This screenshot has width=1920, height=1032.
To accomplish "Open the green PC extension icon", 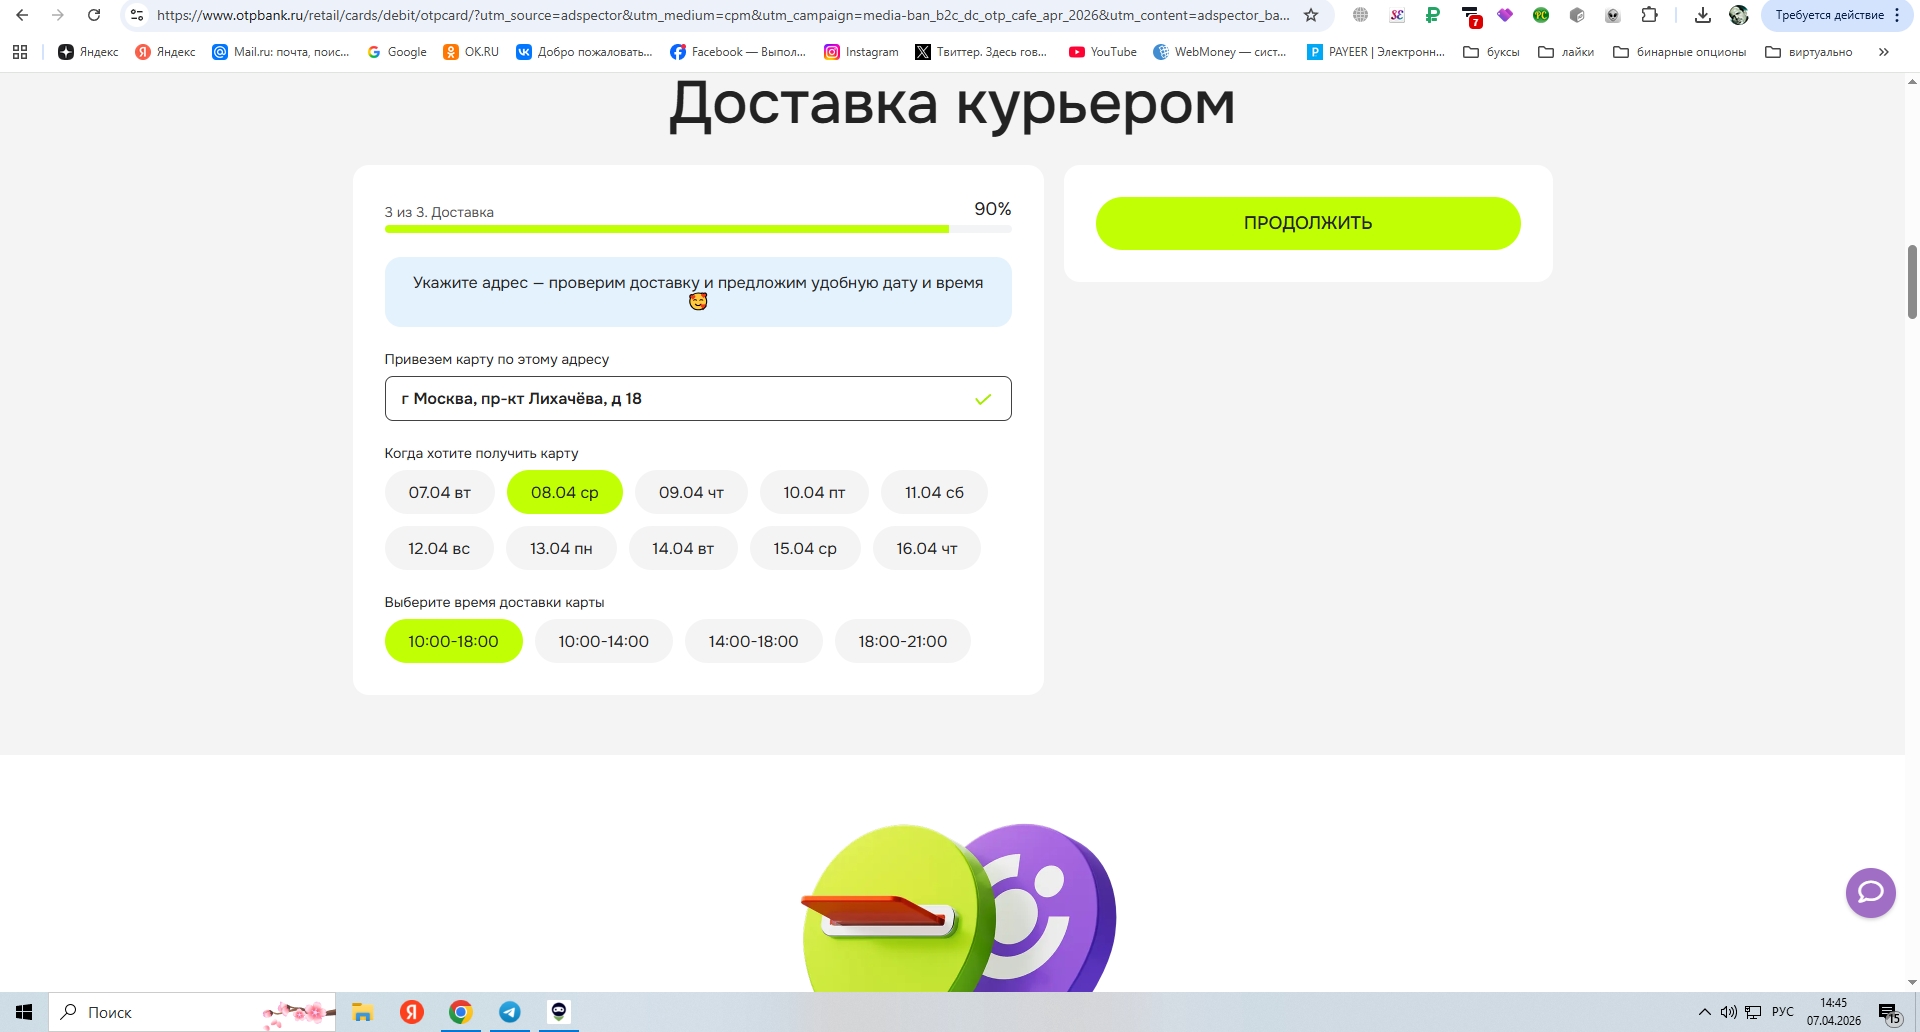I will click(x=1541, y=15).
